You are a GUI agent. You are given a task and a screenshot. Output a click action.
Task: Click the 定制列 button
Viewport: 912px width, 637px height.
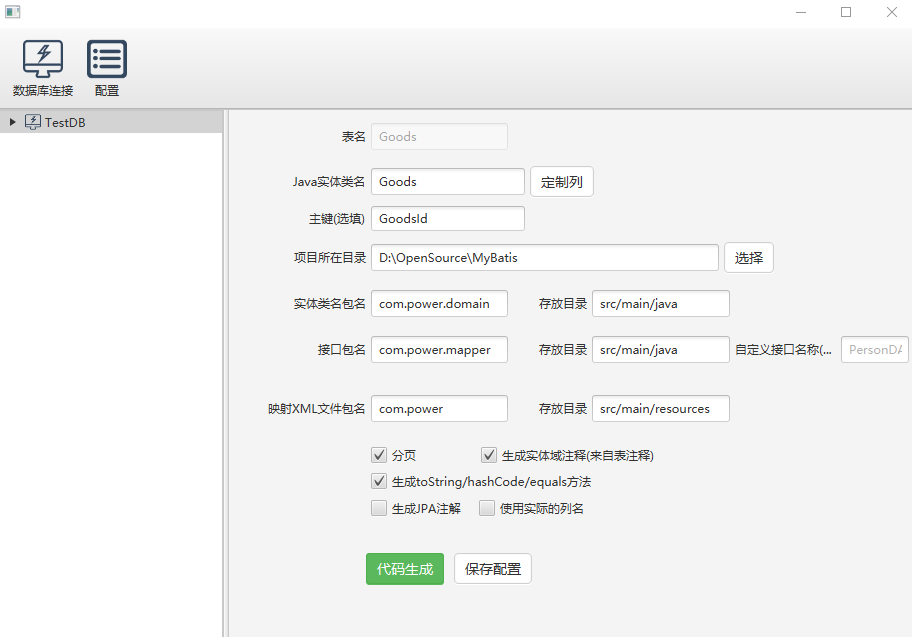[x=561, y=181]
